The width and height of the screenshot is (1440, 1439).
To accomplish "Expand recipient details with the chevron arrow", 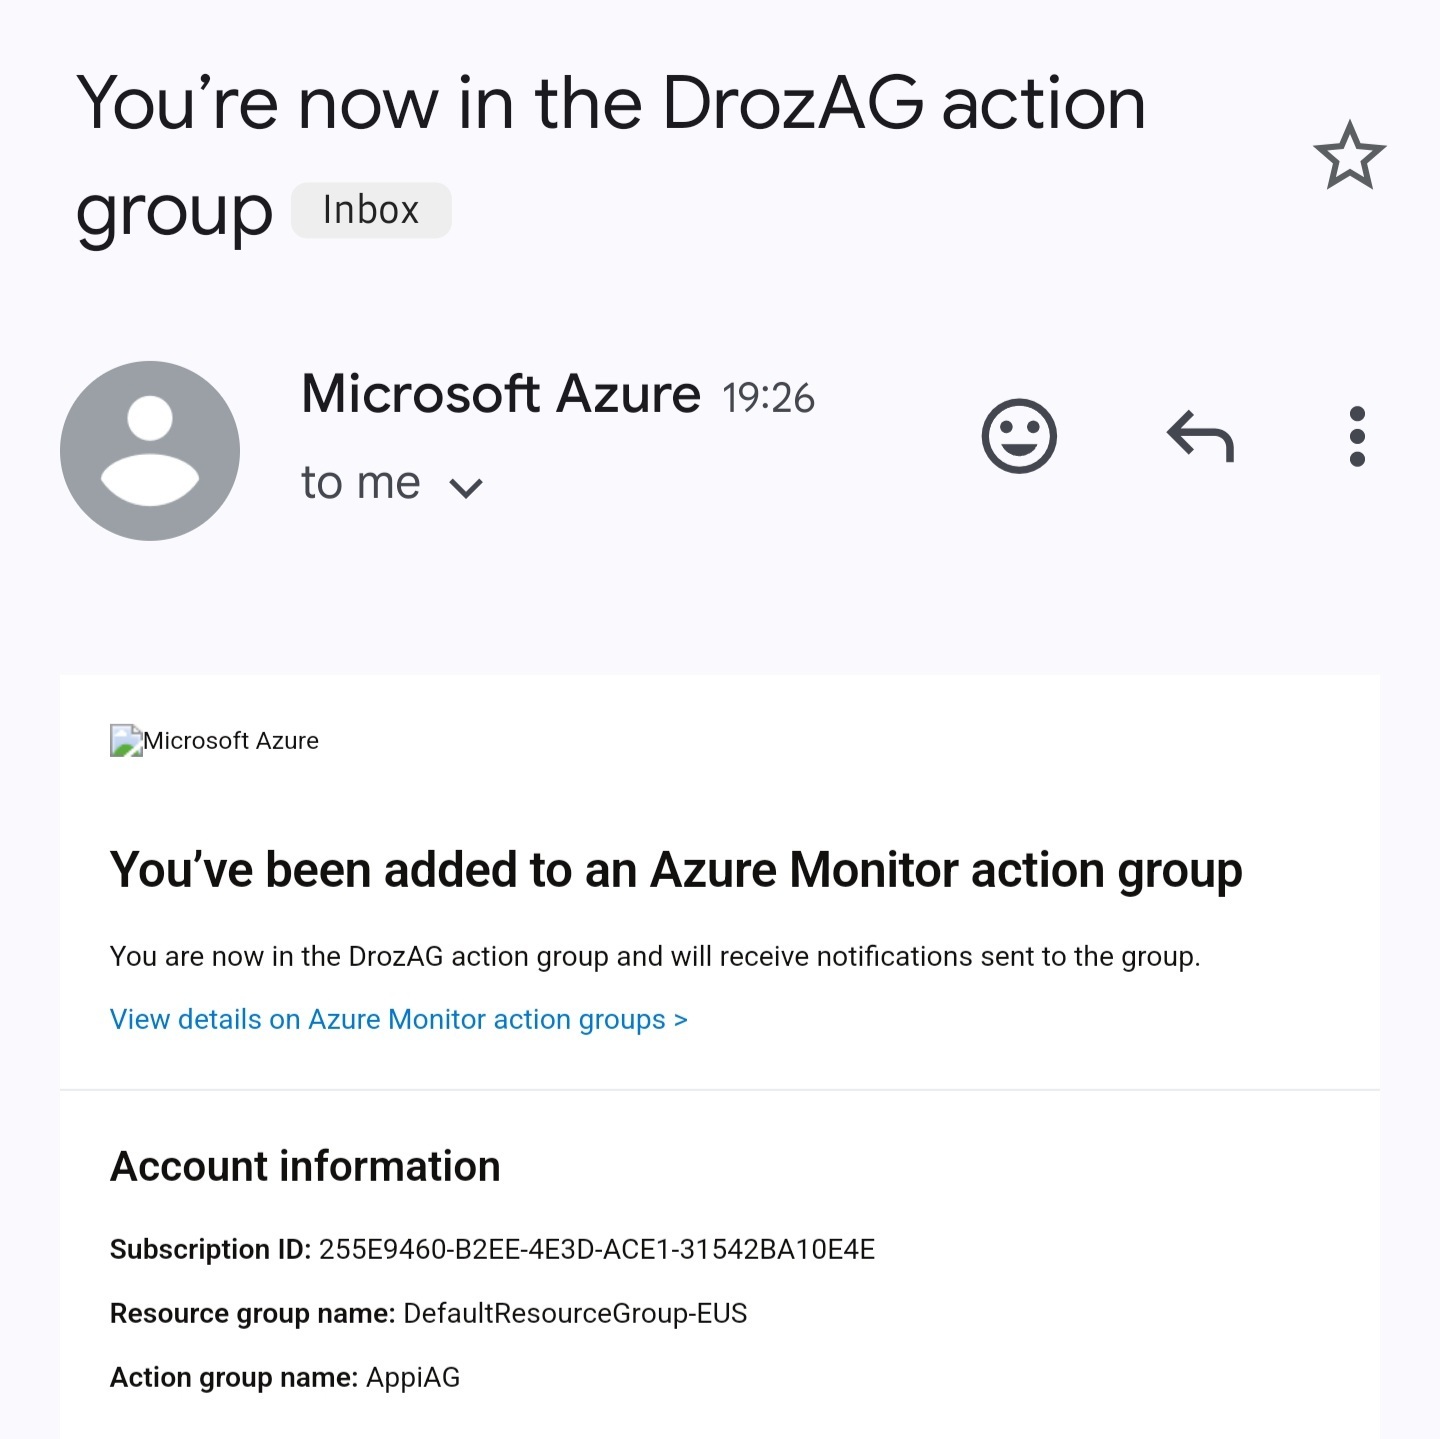I will tap(466, 488).
